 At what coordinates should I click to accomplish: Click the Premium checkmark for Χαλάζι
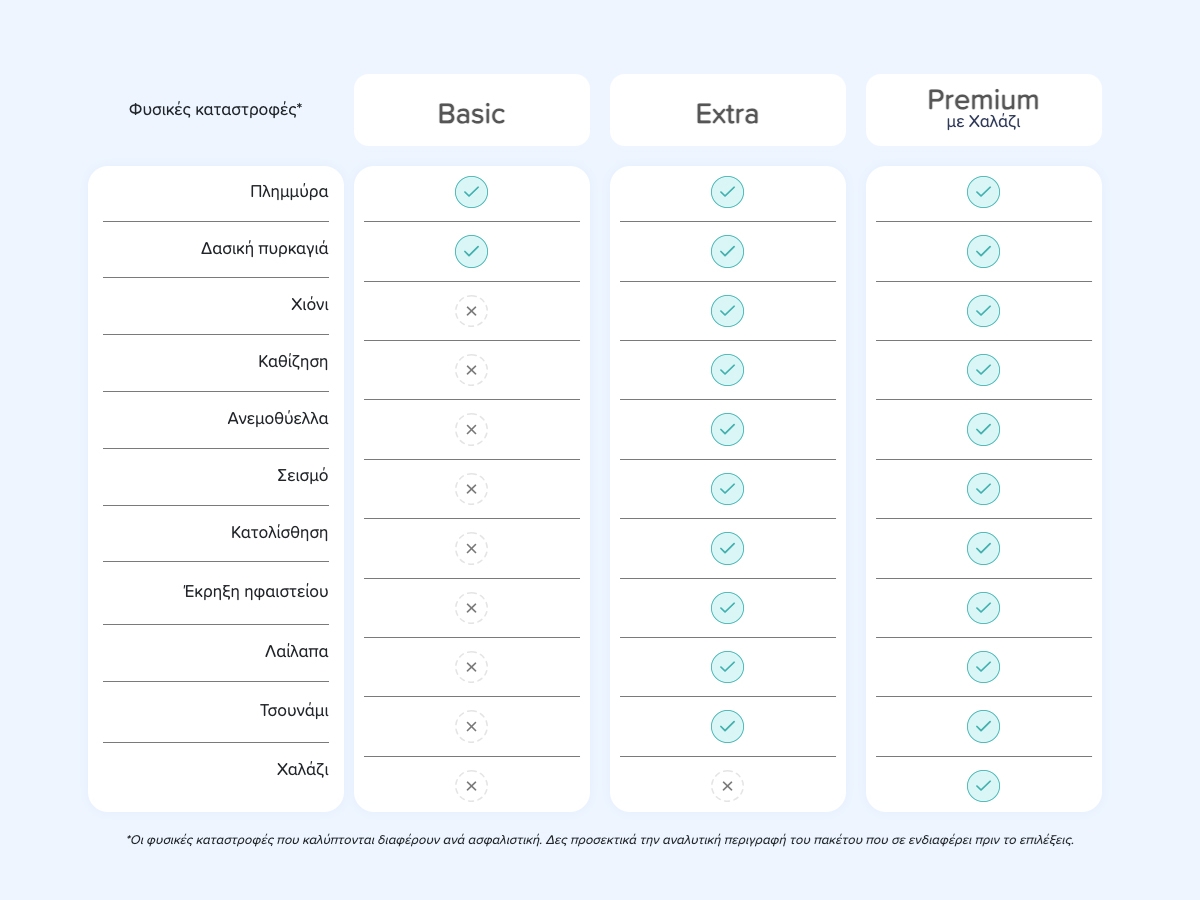click(983, 786)
